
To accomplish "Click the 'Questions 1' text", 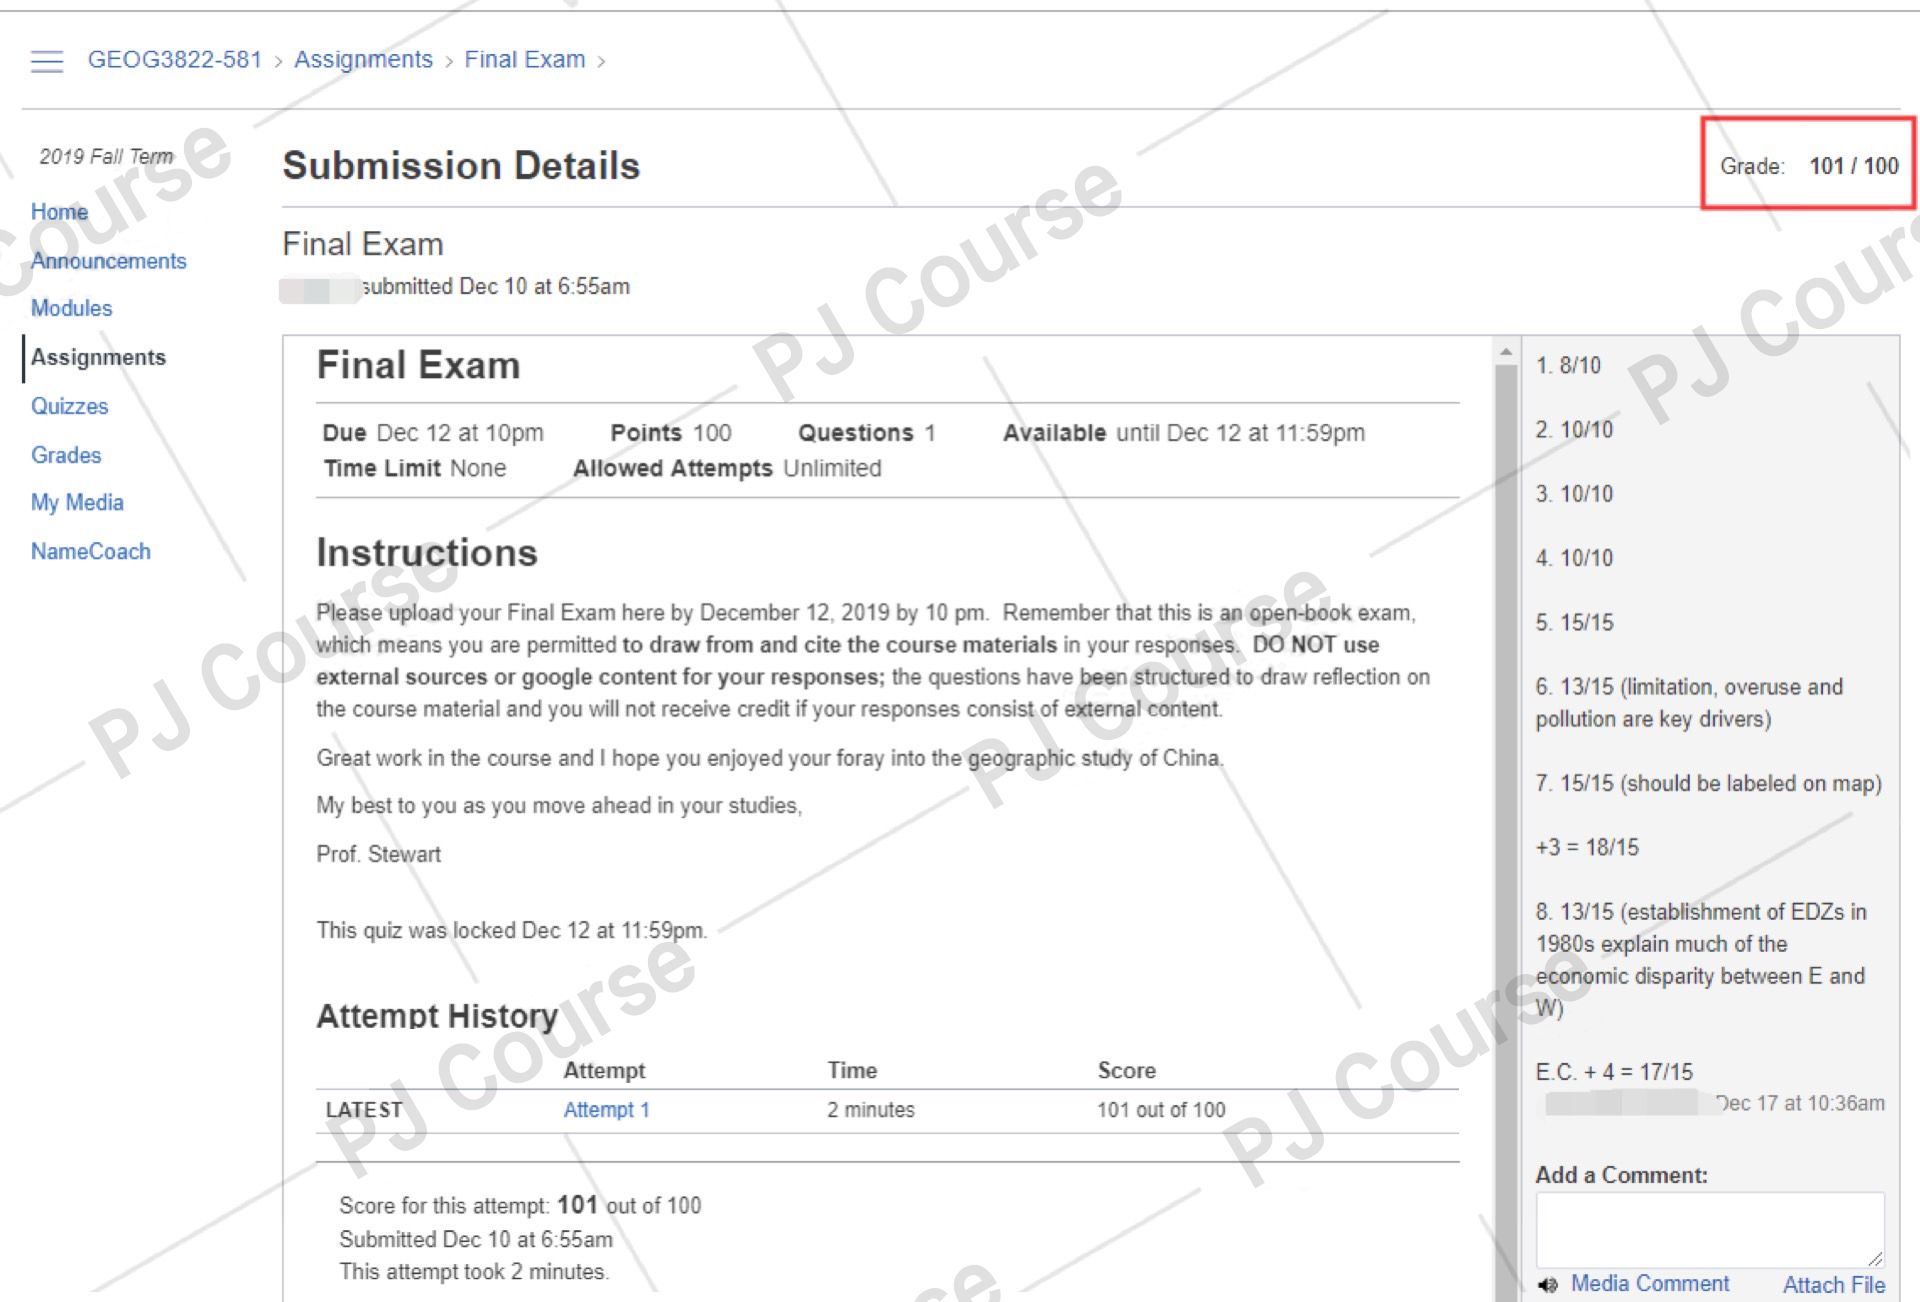I will (866, 433).
